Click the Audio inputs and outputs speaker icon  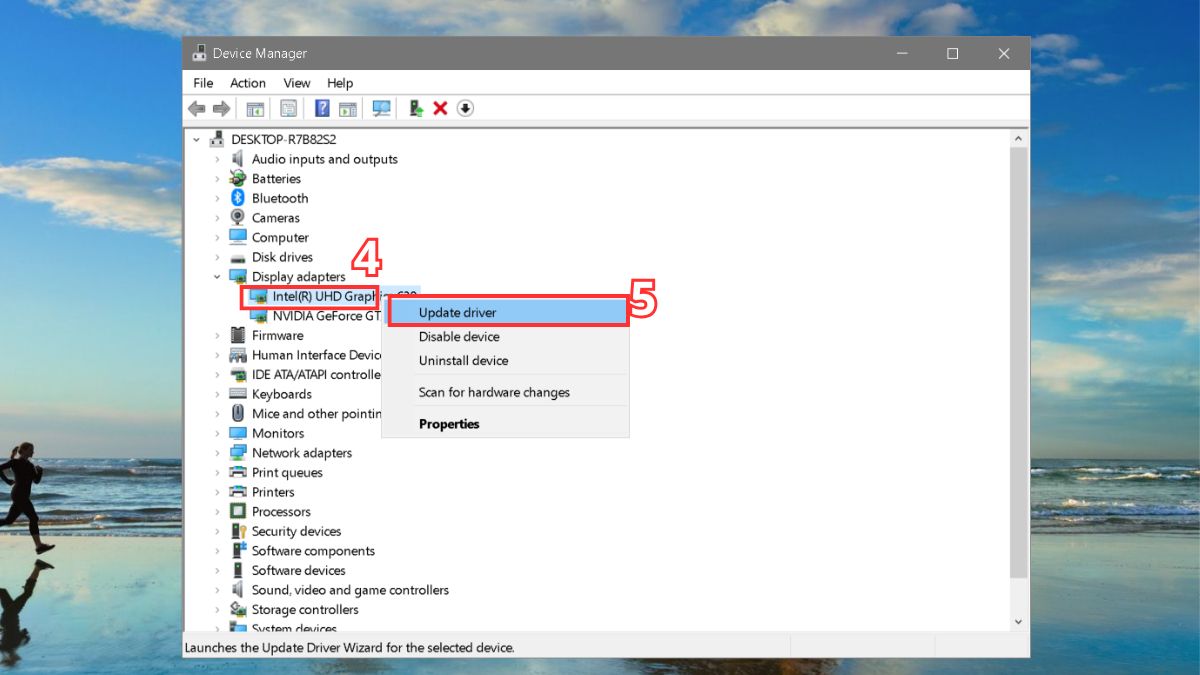(x=238, y=159)
